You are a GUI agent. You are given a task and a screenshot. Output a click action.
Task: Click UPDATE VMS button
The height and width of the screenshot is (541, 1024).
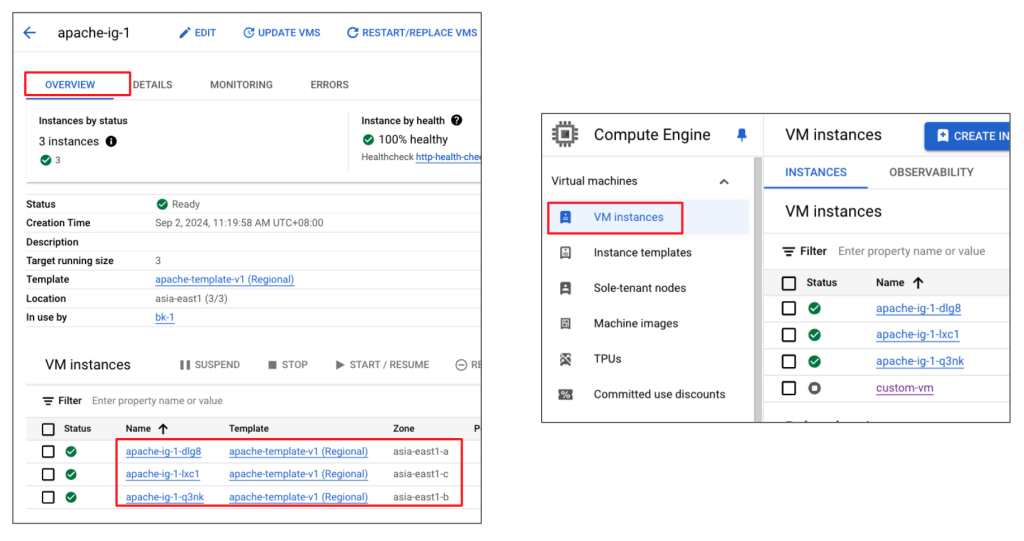click(281, 33)
